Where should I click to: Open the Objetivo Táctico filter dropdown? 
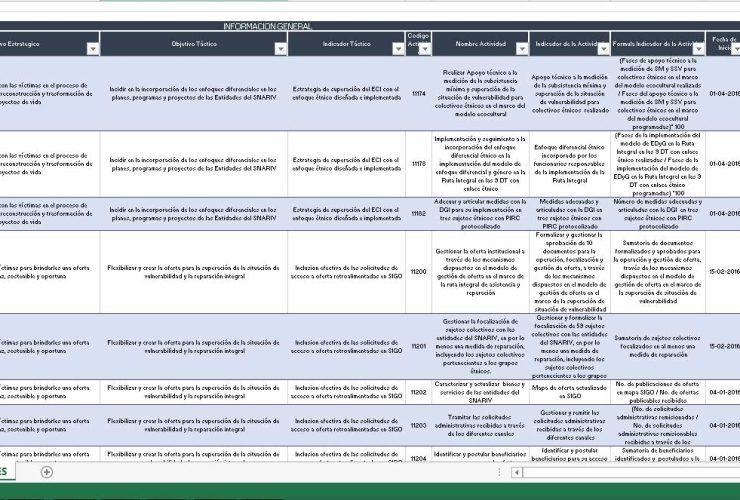[x=281, y=49]
